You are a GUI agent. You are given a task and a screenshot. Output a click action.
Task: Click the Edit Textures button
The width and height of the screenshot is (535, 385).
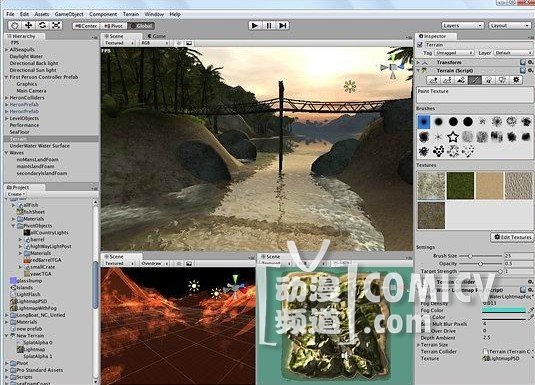pyautogui.click(x=512, y=237)
